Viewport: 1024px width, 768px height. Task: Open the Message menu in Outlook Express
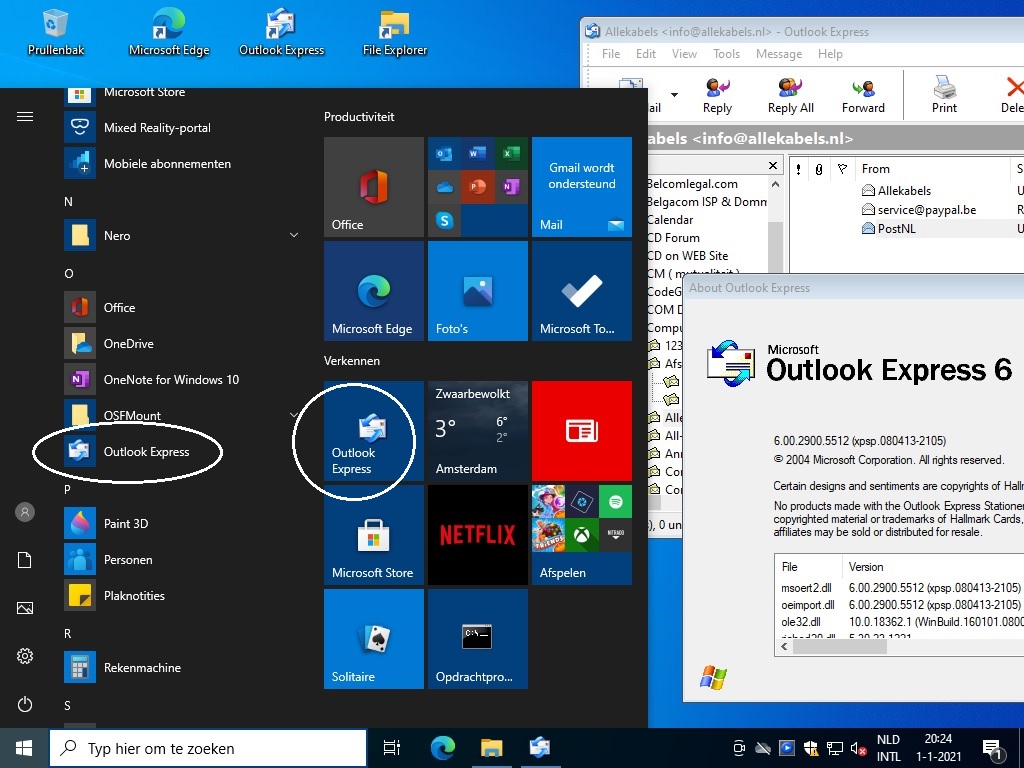click(x=779, y=54)
